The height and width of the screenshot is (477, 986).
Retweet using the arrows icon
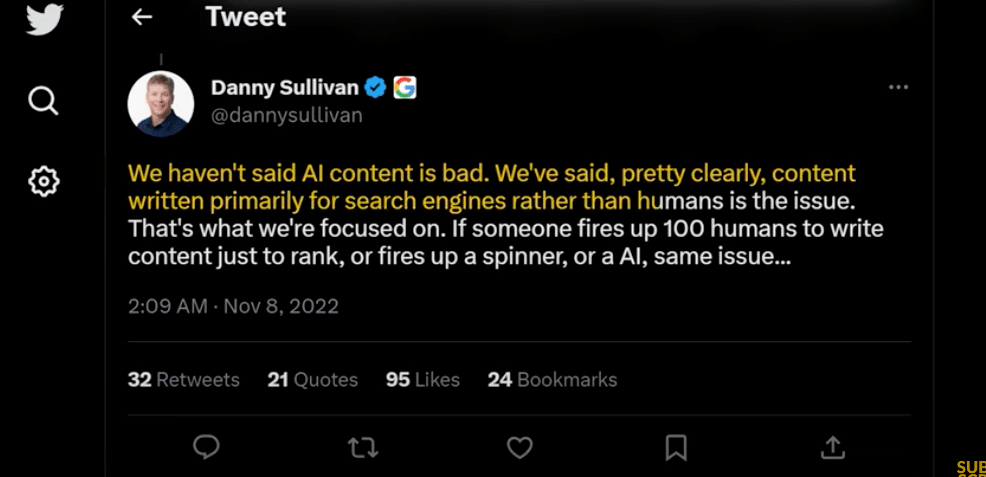tap(363, 447)
